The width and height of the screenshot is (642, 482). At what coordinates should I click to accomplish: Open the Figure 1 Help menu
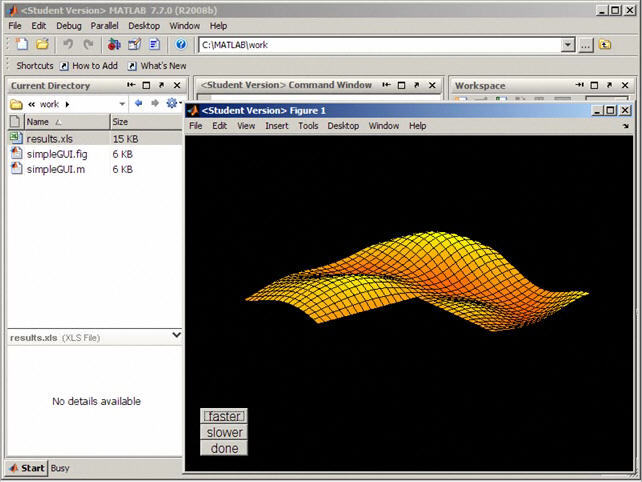pyautogui.click(x=418, y=126)
